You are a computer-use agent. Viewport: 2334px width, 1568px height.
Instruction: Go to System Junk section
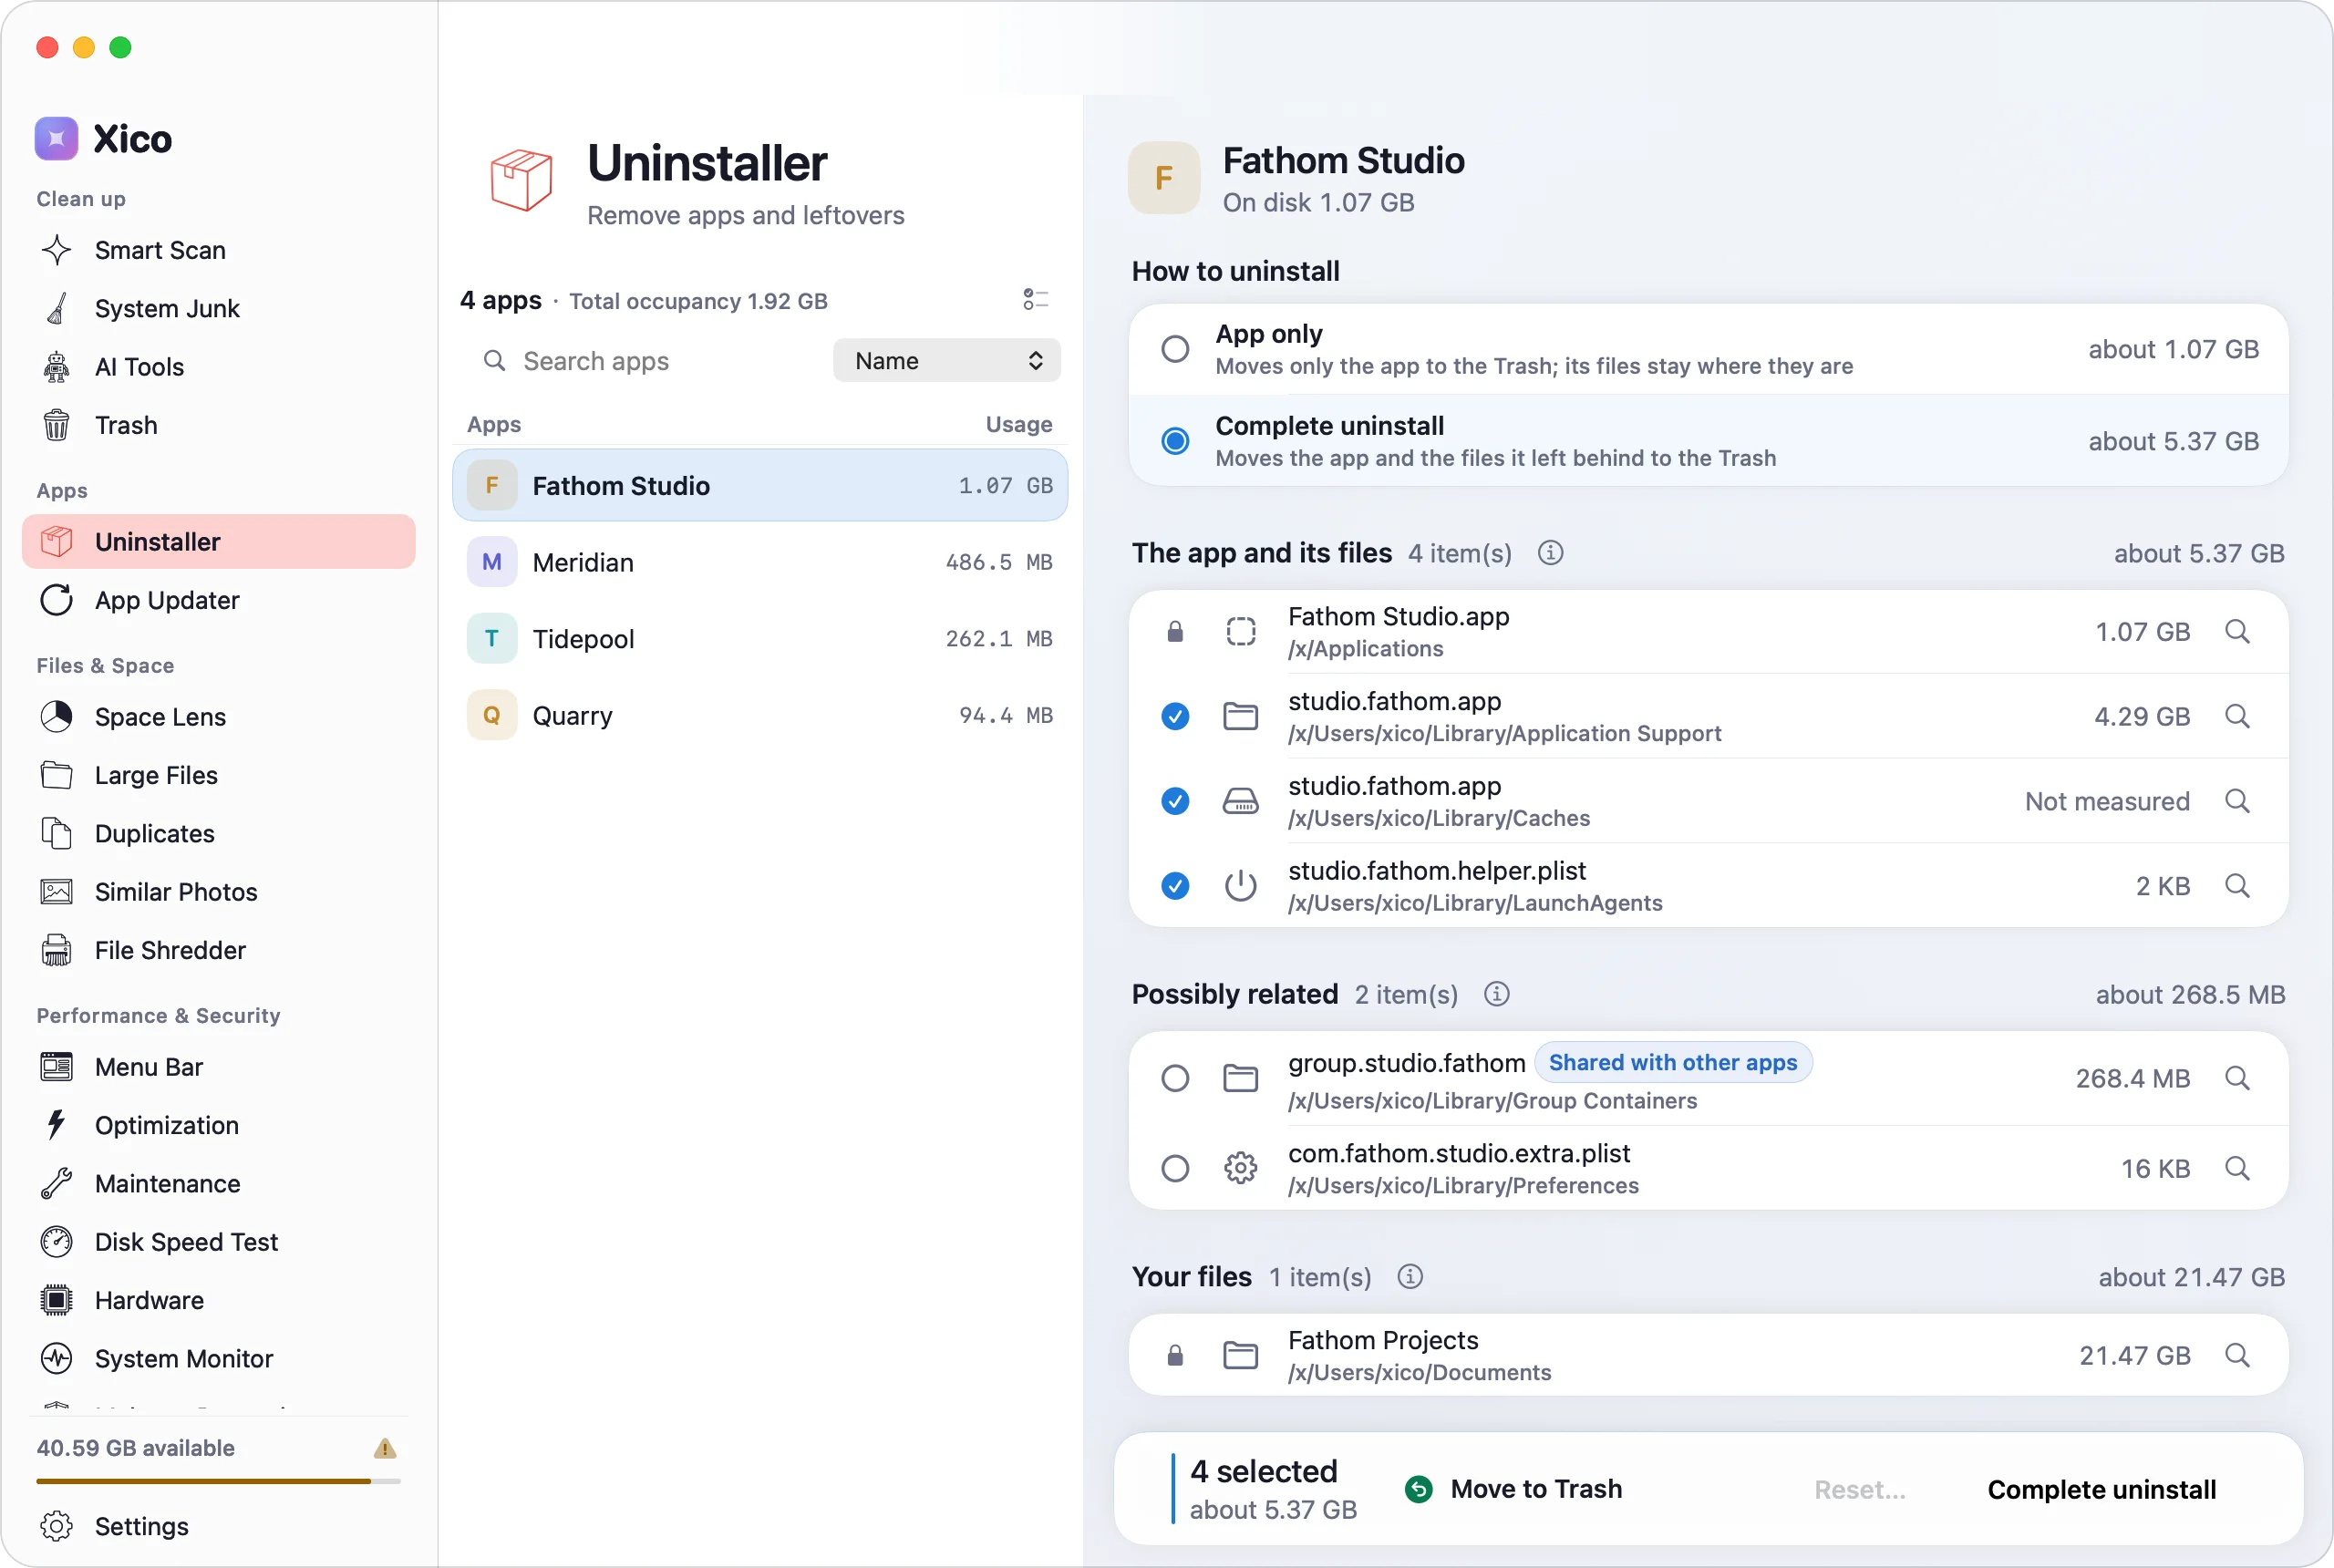point(218,308)
